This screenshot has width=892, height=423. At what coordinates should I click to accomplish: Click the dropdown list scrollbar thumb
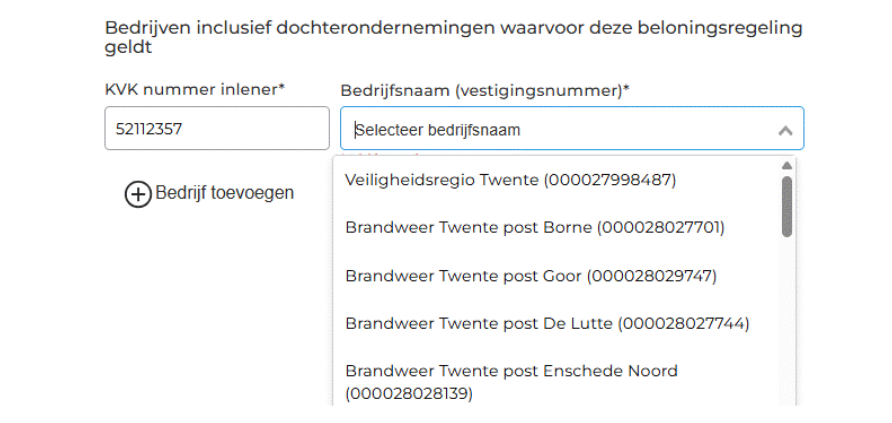click(x=787, y=206)
